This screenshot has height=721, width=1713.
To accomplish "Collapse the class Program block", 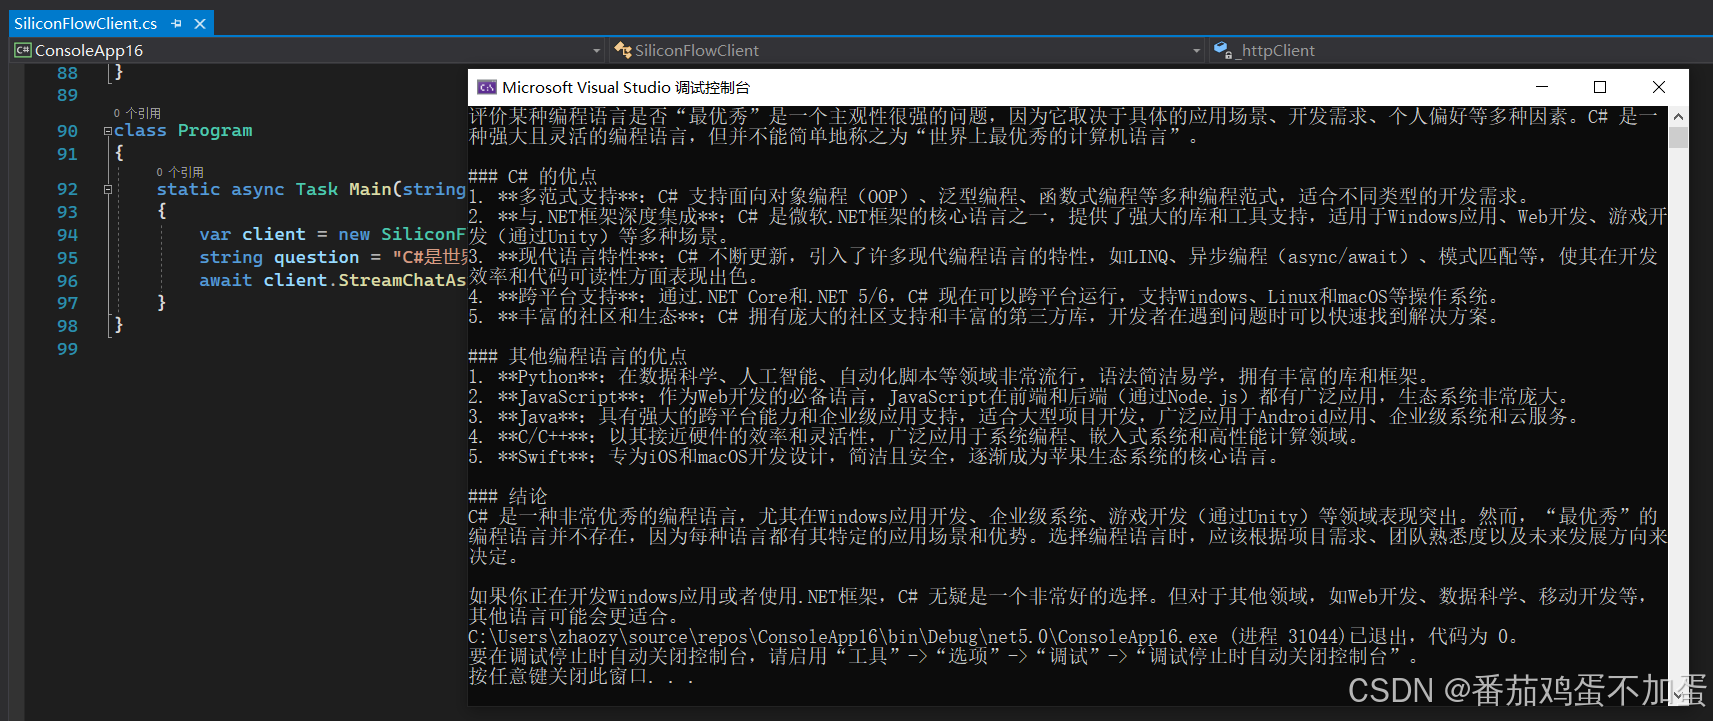I will [x=108, y=131].
